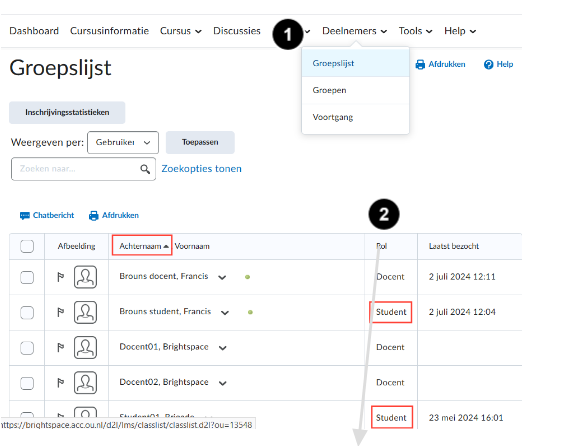This screenshot has height=446, width=573.
Task: Click flag icon for Brouns docent, Francis
Action: coord(61,277)
